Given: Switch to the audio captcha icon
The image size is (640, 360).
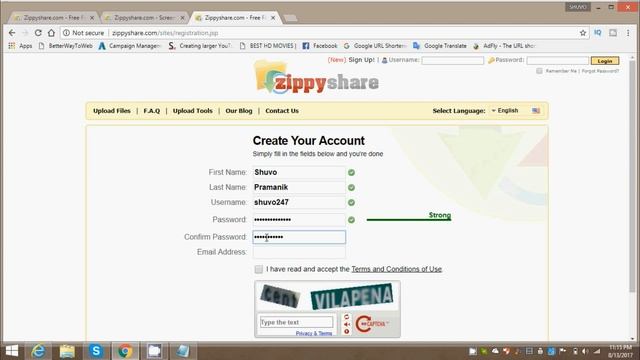Looking at the screenshot, I should pyautogui.click(x=347, y=324).
